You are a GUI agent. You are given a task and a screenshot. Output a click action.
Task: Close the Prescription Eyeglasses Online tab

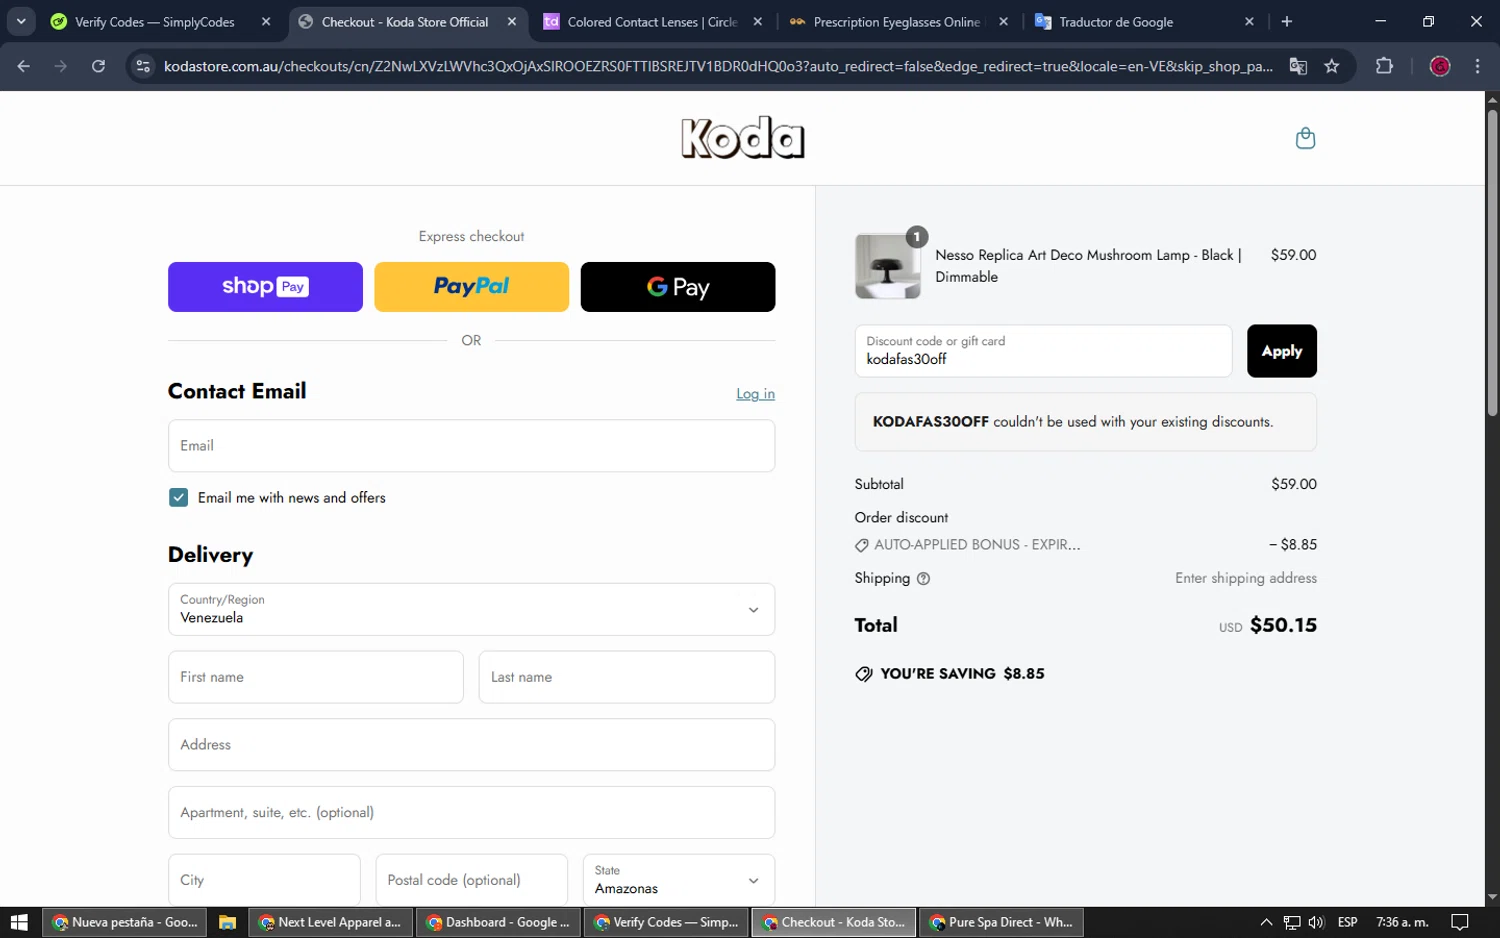(x=1004, y=21)
